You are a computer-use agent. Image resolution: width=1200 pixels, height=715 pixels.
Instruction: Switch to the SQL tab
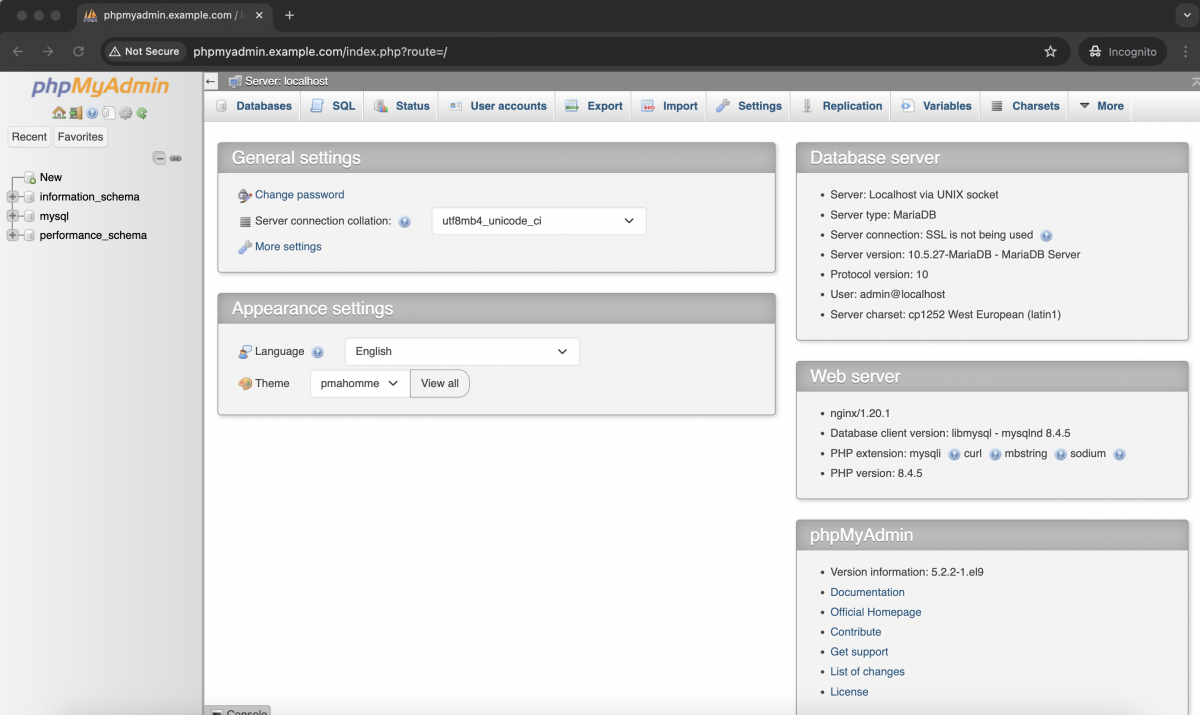(x=333, y=106)
